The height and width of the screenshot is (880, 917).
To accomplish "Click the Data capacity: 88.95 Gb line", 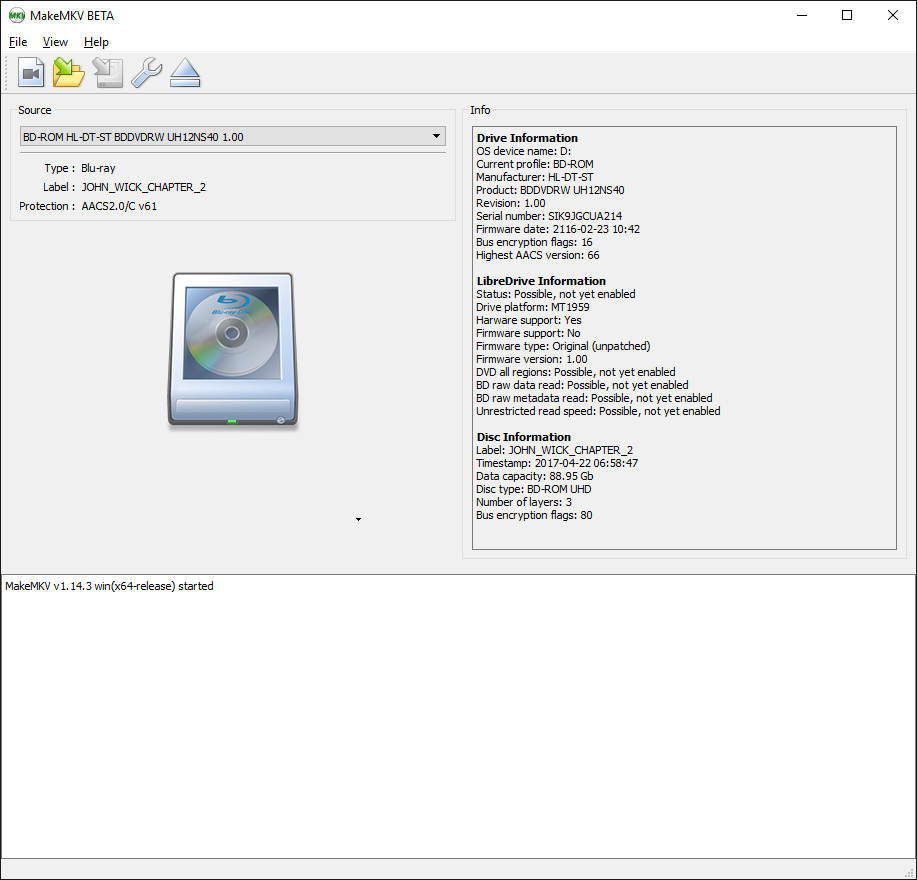I will tap(535, 477).
